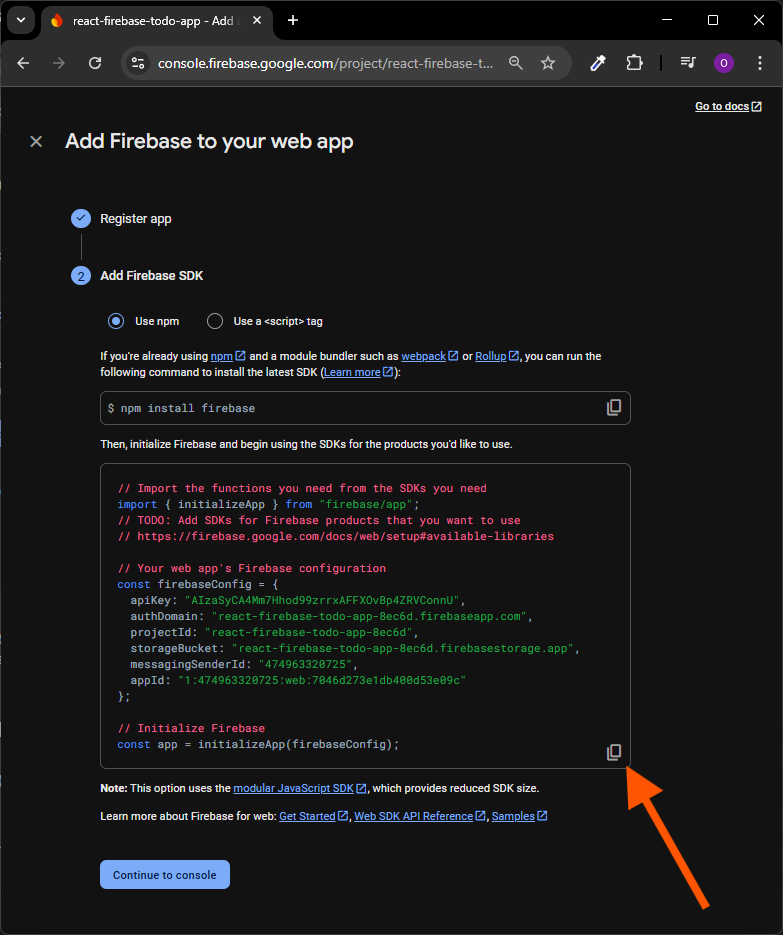
Task: Open the zoom magnifier in address bar
Action: pos(516,63)
